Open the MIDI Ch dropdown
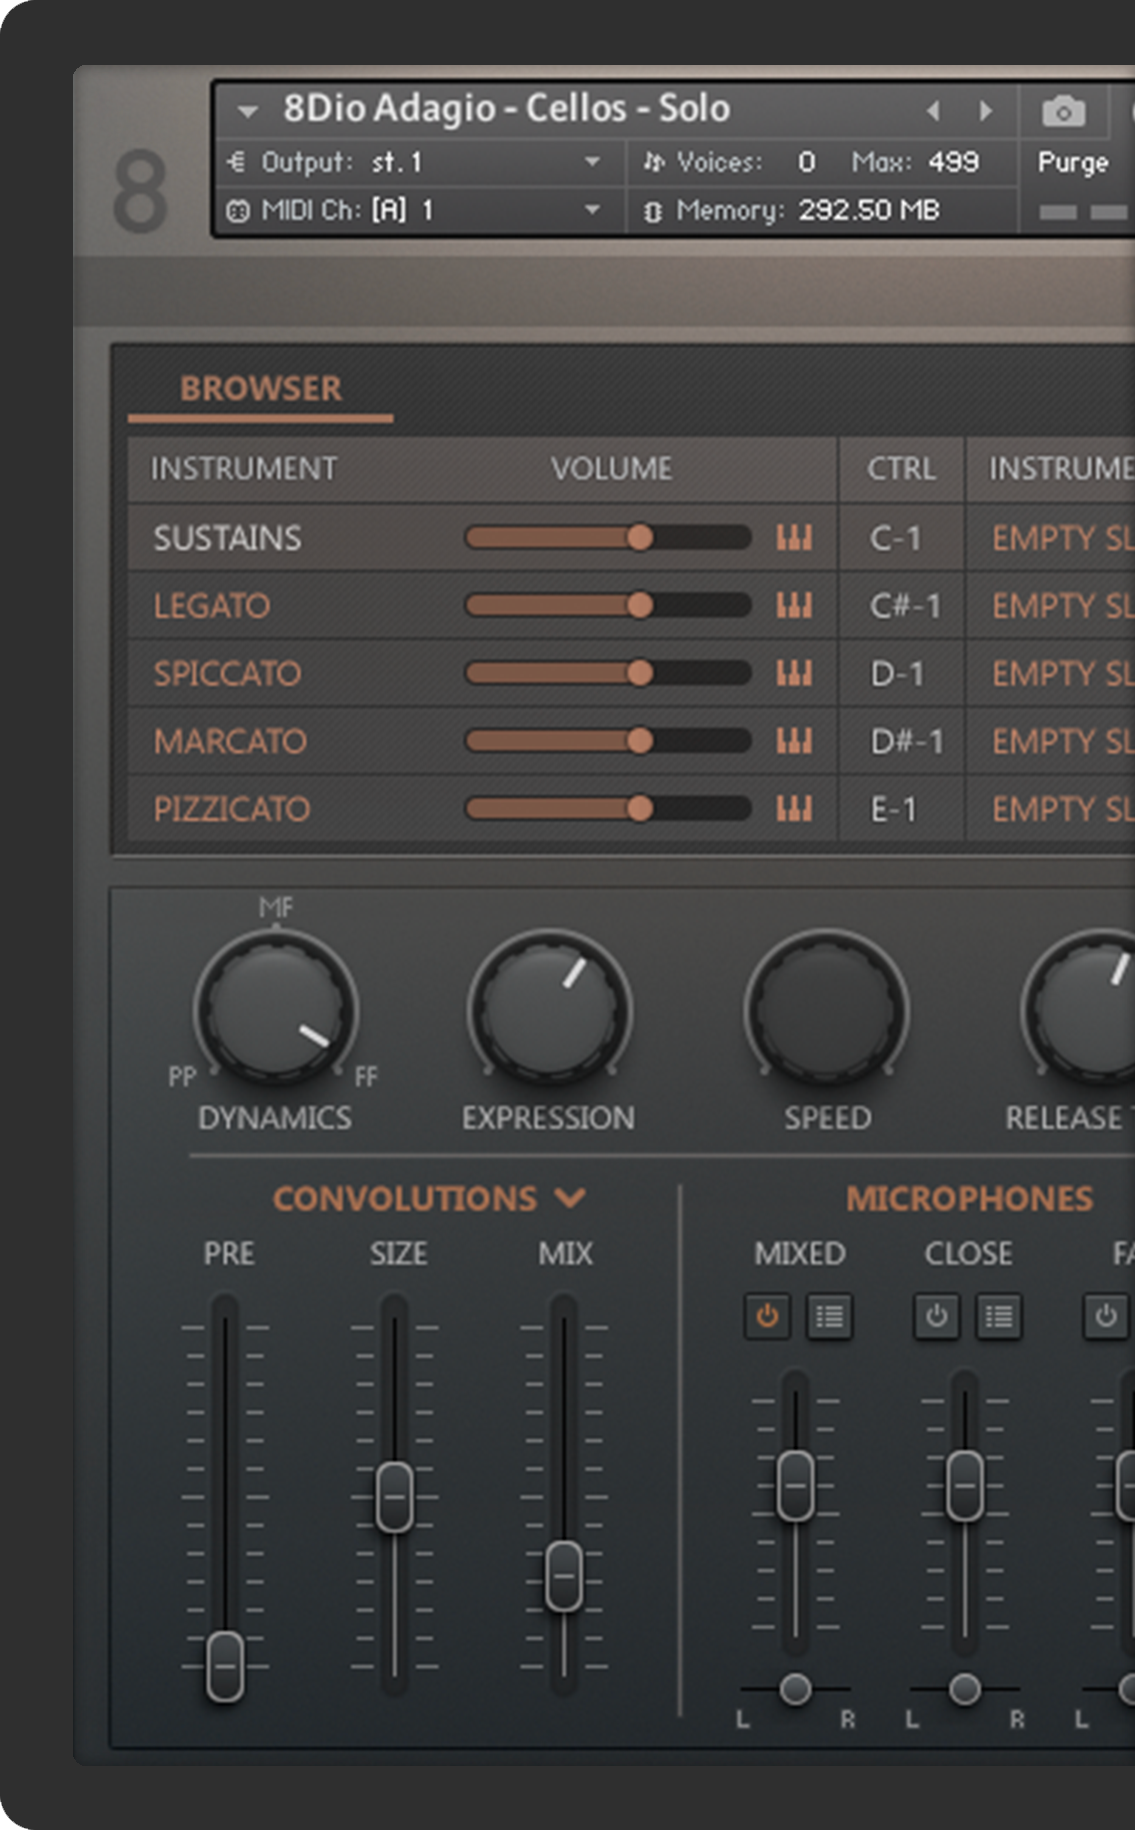1135x1830 pixels. (592, 210)
